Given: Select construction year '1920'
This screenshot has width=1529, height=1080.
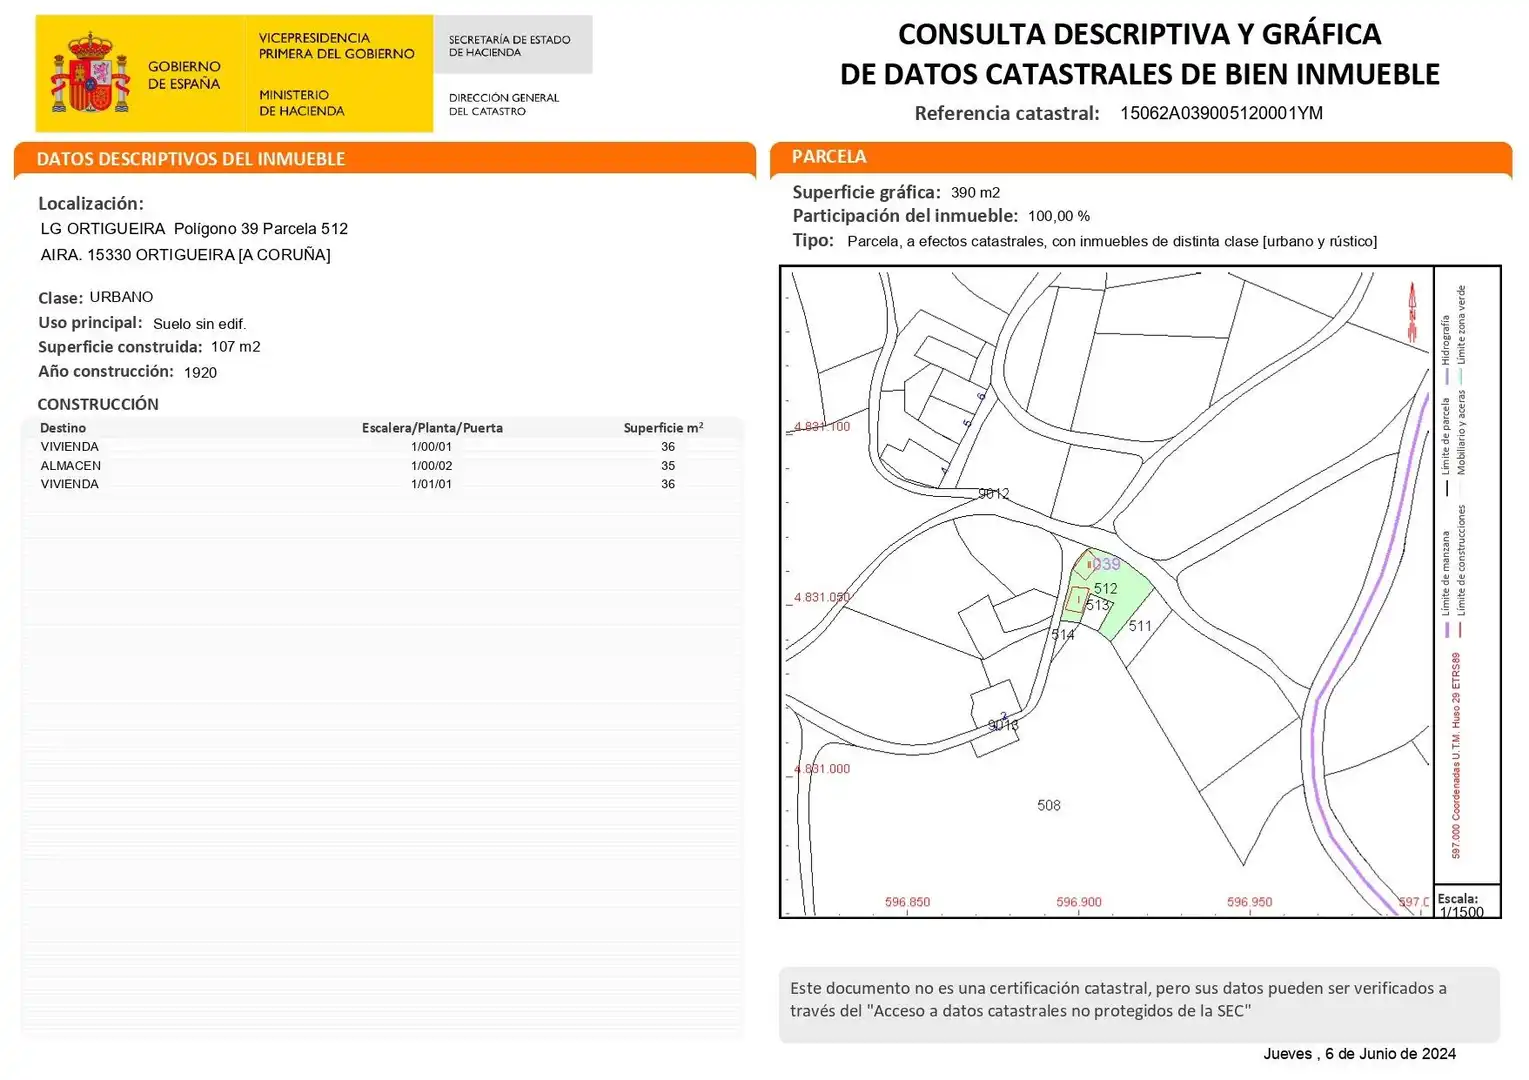Looking at the screenshot, I should 200,372.
